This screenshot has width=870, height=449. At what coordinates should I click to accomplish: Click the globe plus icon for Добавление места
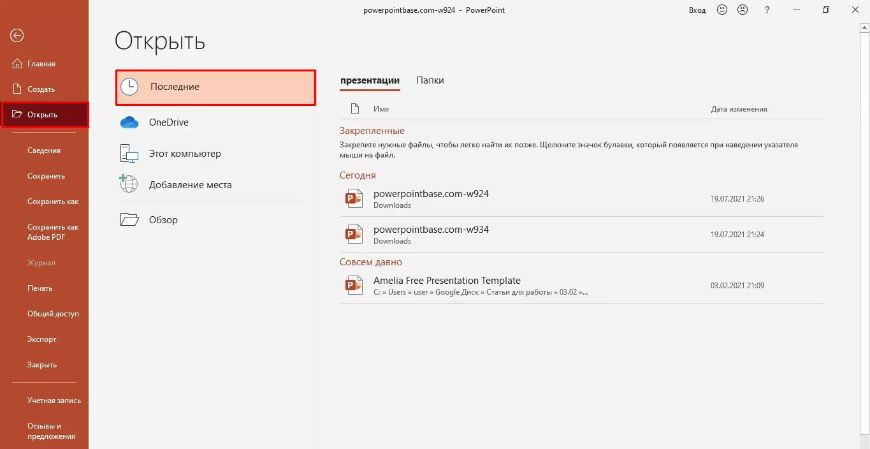click(128, 184)
